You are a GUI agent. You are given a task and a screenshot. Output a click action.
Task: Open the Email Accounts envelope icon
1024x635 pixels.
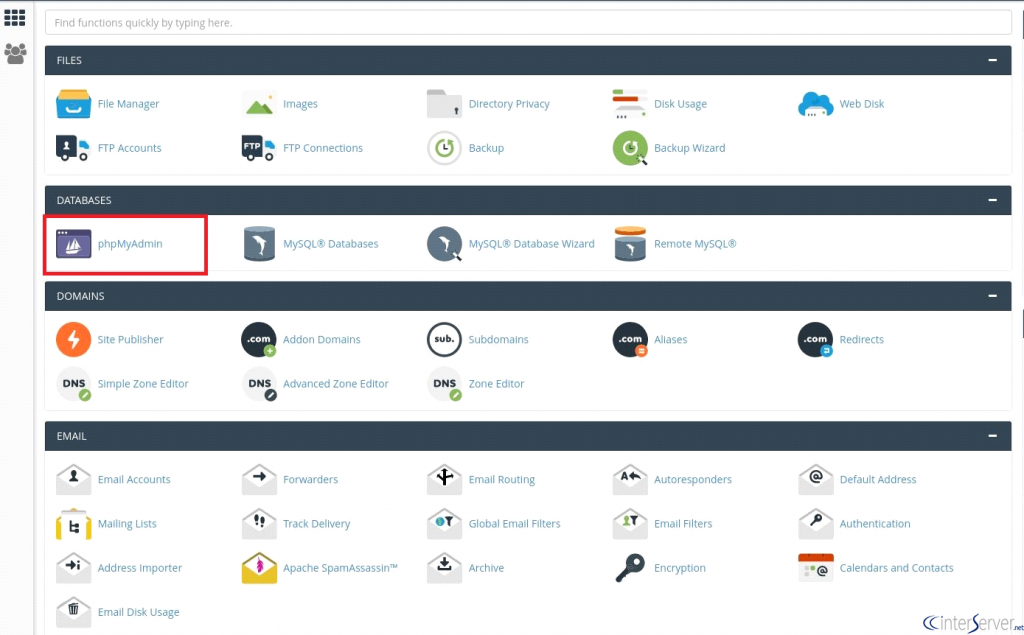pos(73,480)
